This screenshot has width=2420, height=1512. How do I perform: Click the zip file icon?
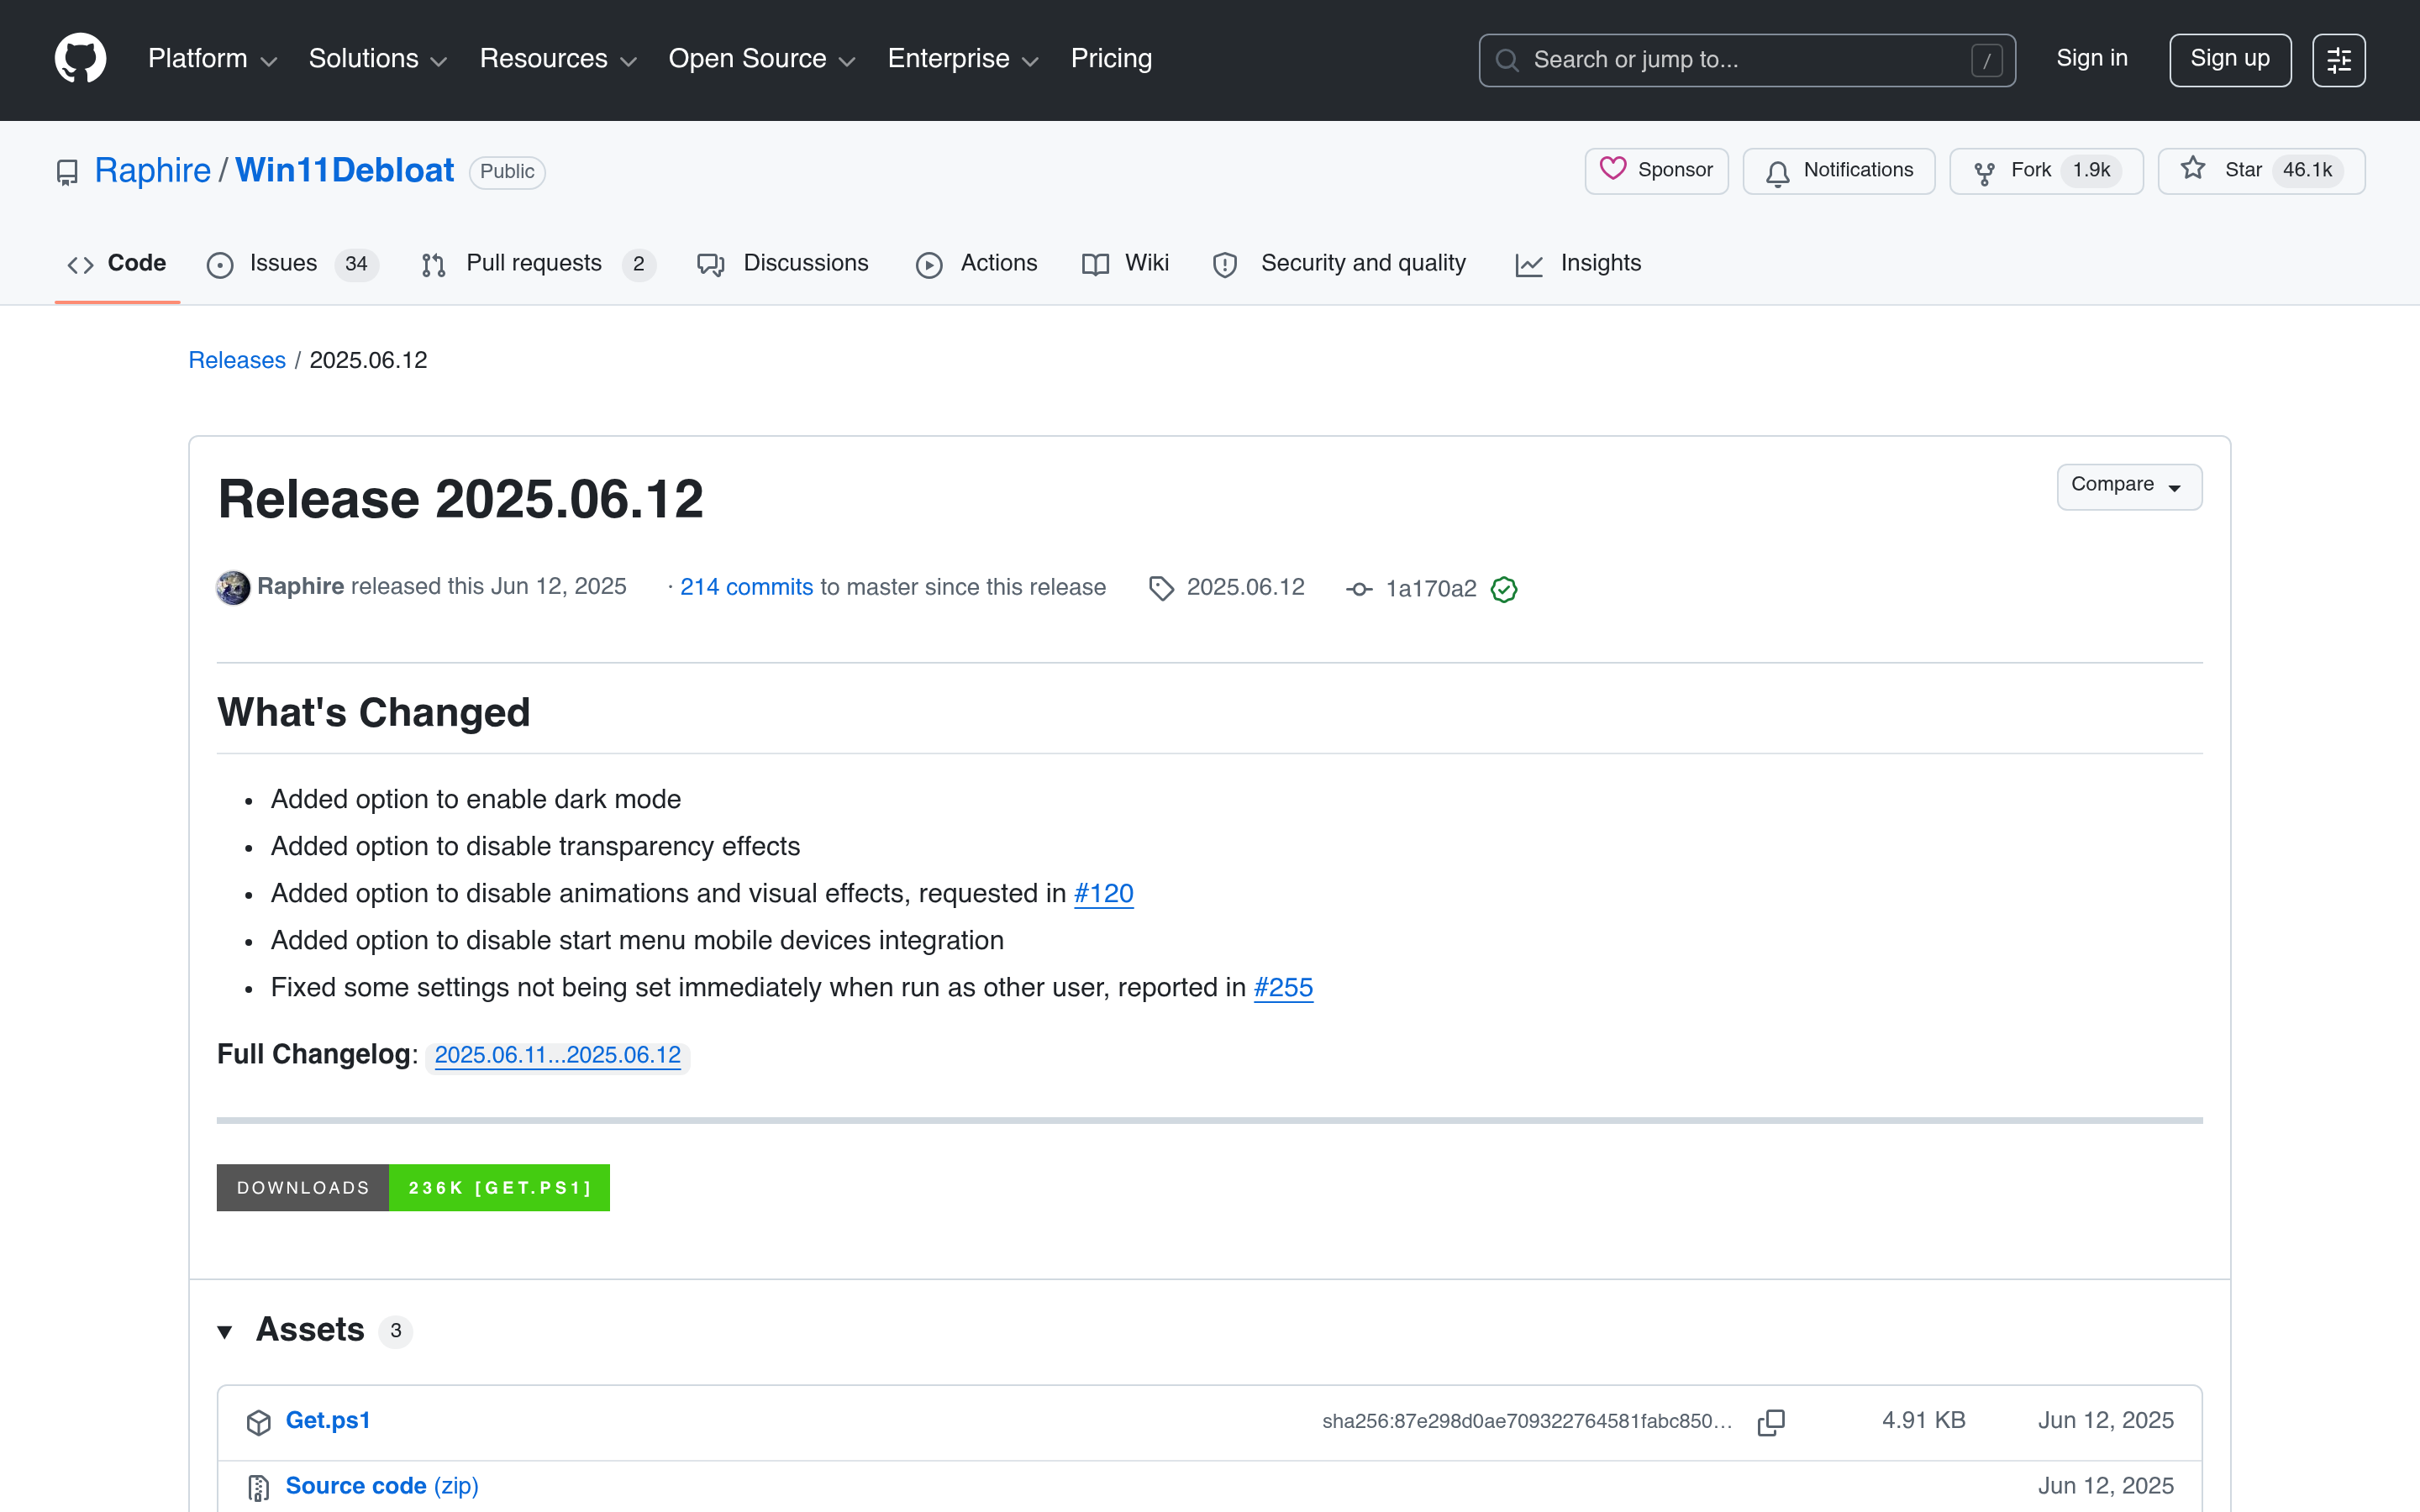click(x=258, y=1488)
